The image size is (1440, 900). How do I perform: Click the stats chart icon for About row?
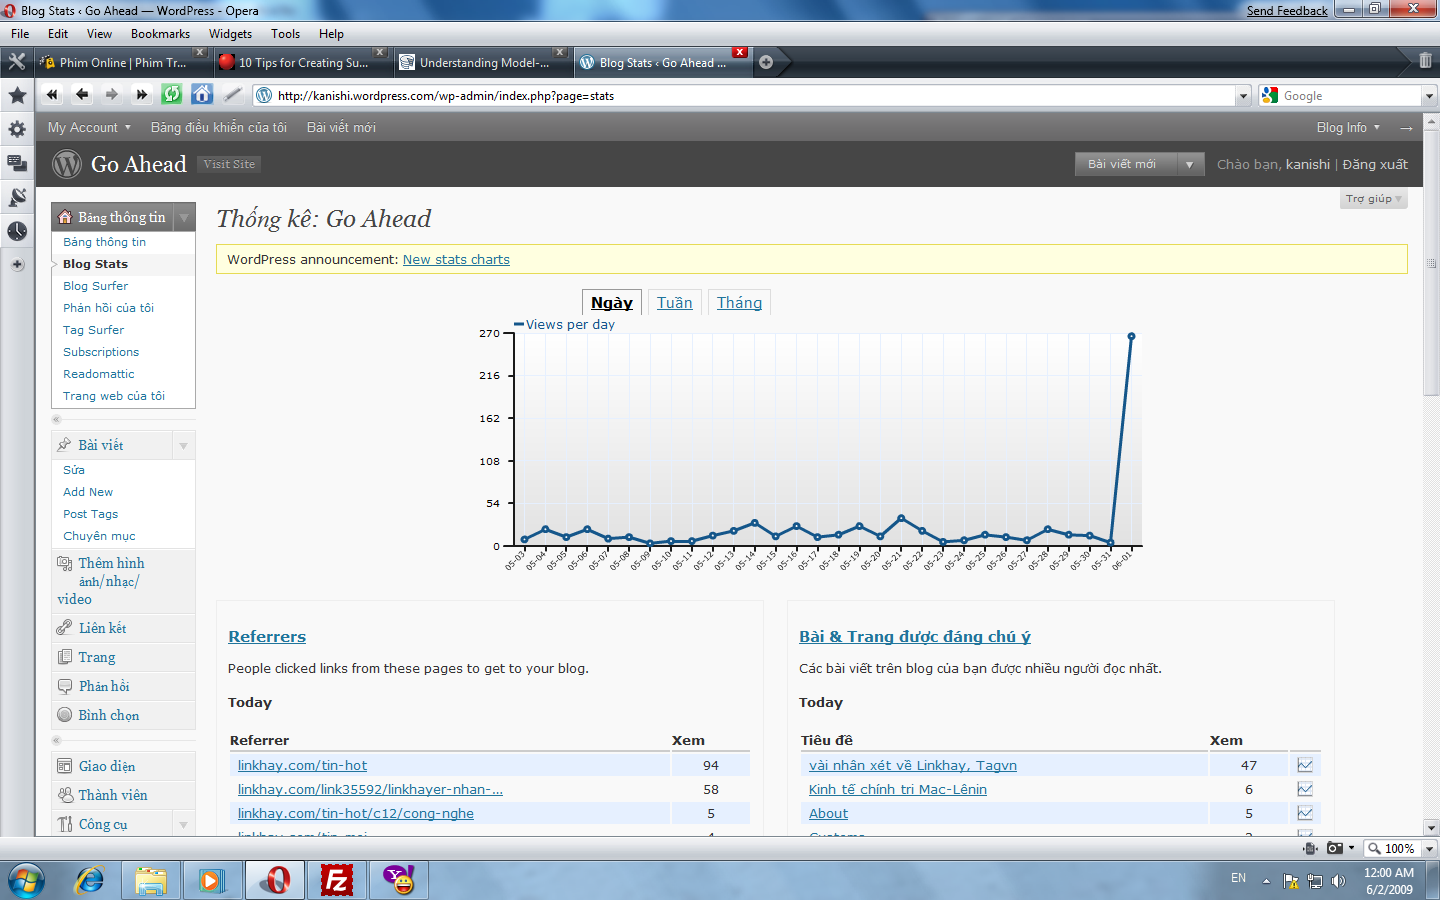1305,814
